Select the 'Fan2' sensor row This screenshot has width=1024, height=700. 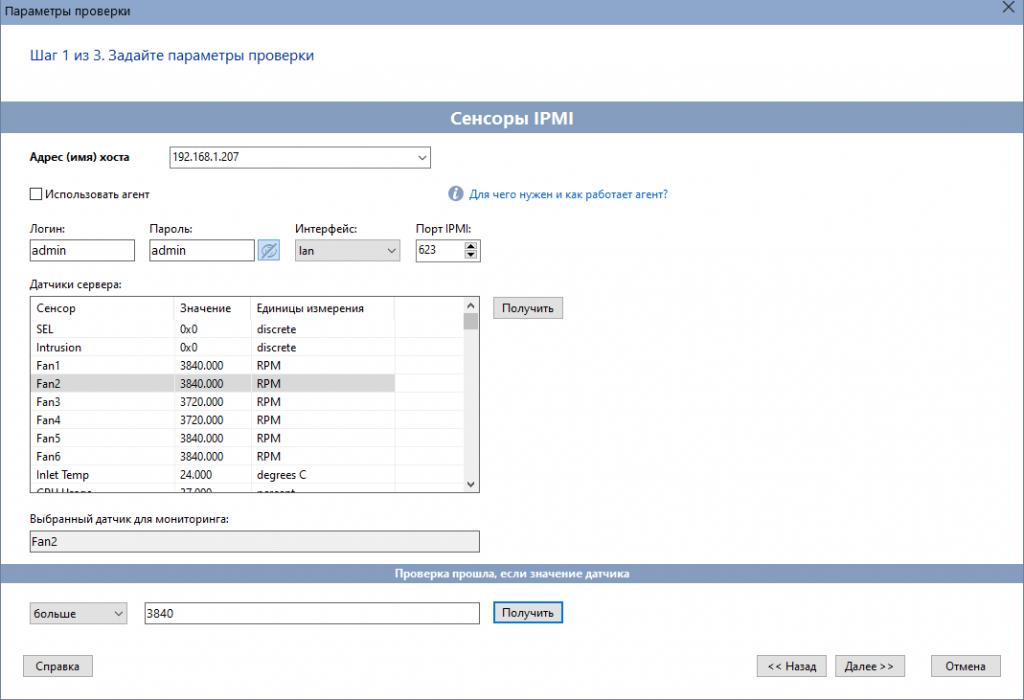pos(213,383)
